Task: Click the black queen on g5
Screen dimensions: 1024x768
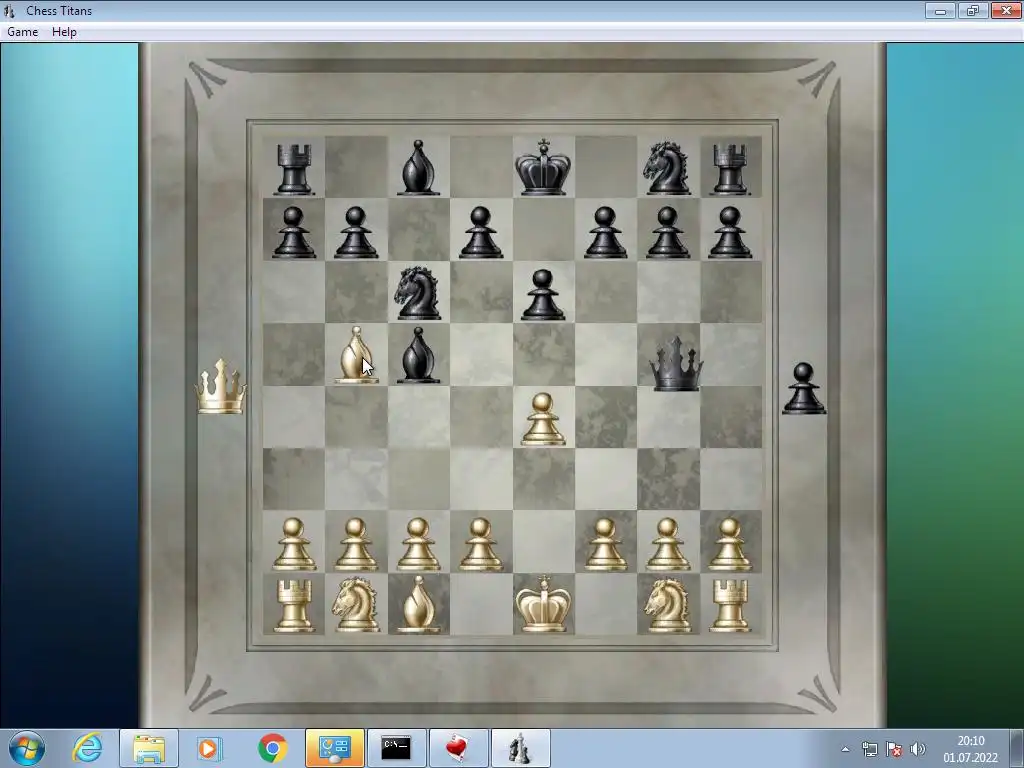Action: click(676, 364)
